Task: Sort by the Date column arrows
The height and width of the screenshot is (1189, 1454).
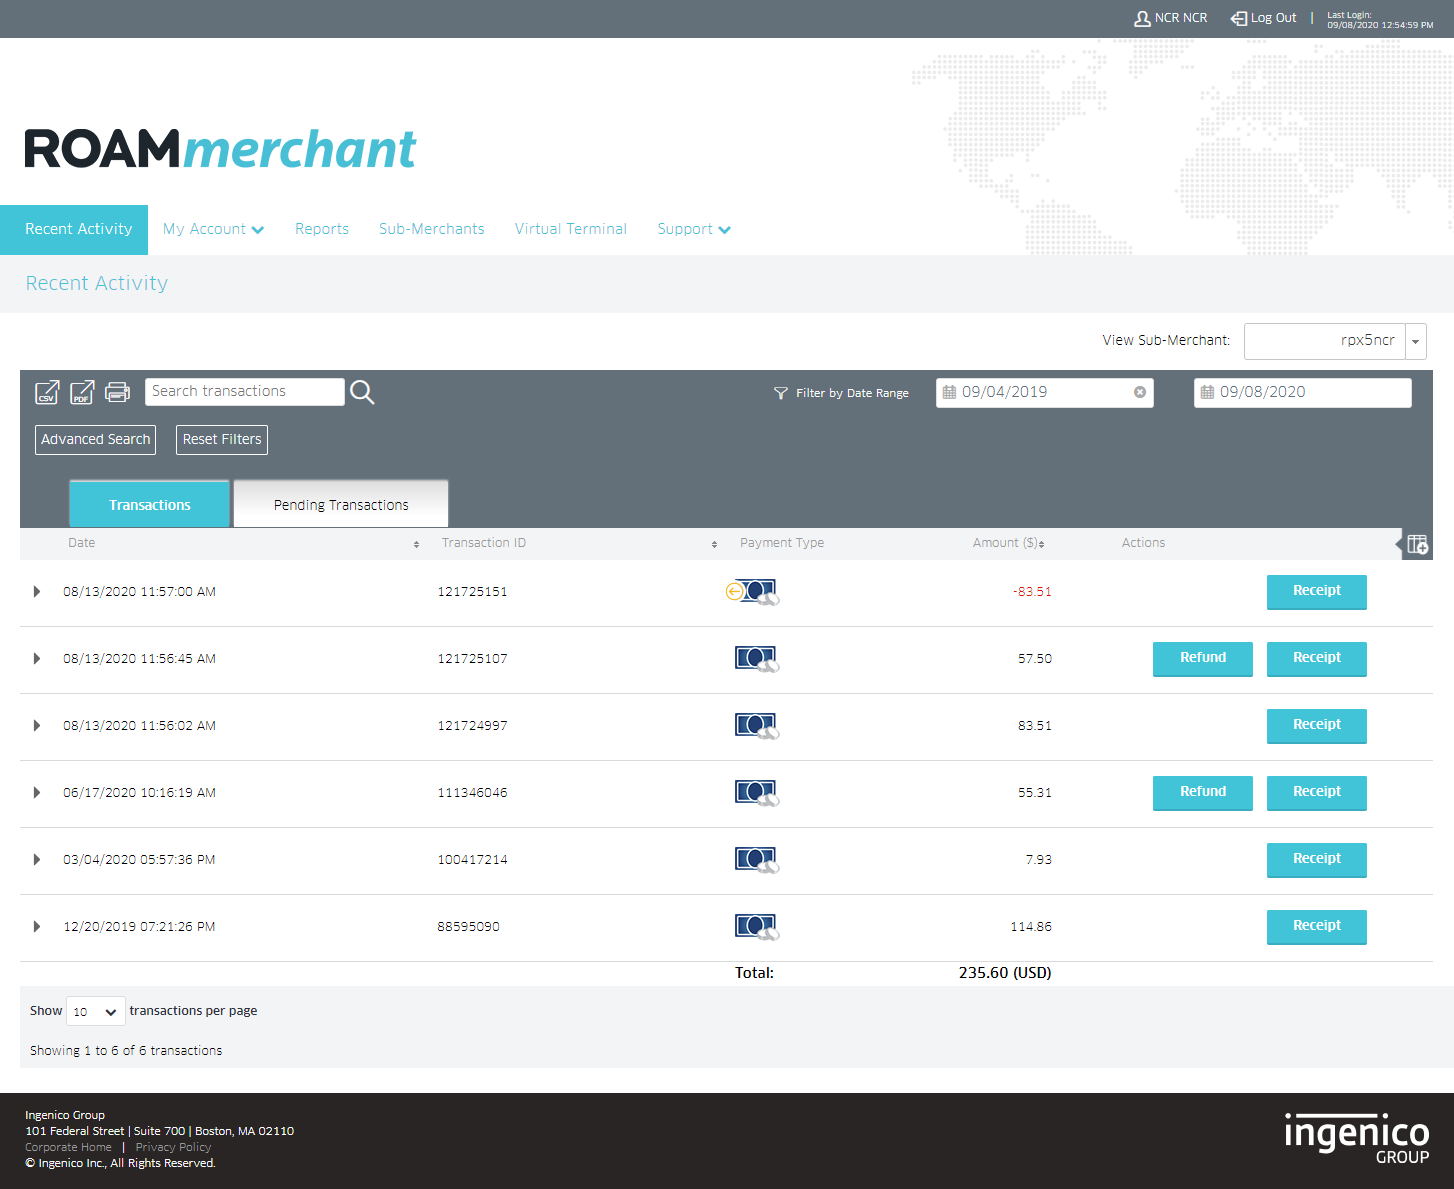Action: 416,544
